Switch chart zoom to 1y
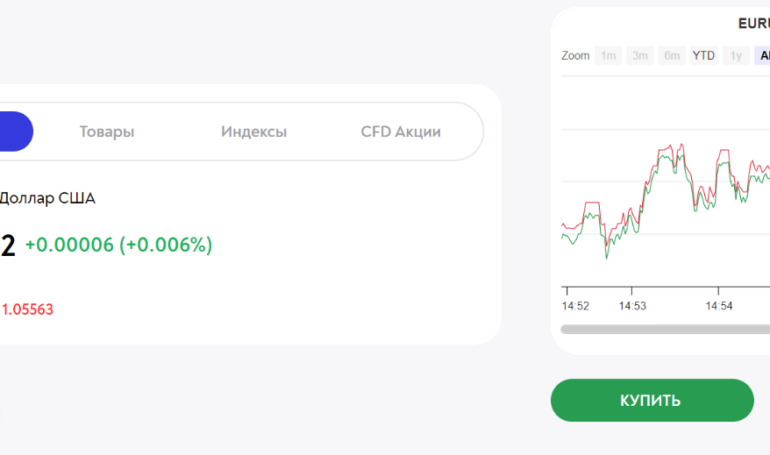Viewport: 770px width, 455px height. click(736, 56)
